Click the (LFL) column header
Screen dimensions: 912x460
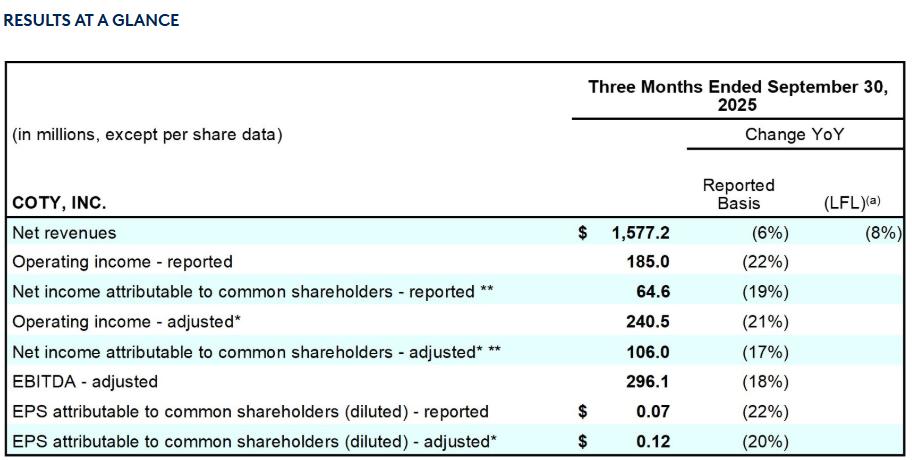(851, 202)
